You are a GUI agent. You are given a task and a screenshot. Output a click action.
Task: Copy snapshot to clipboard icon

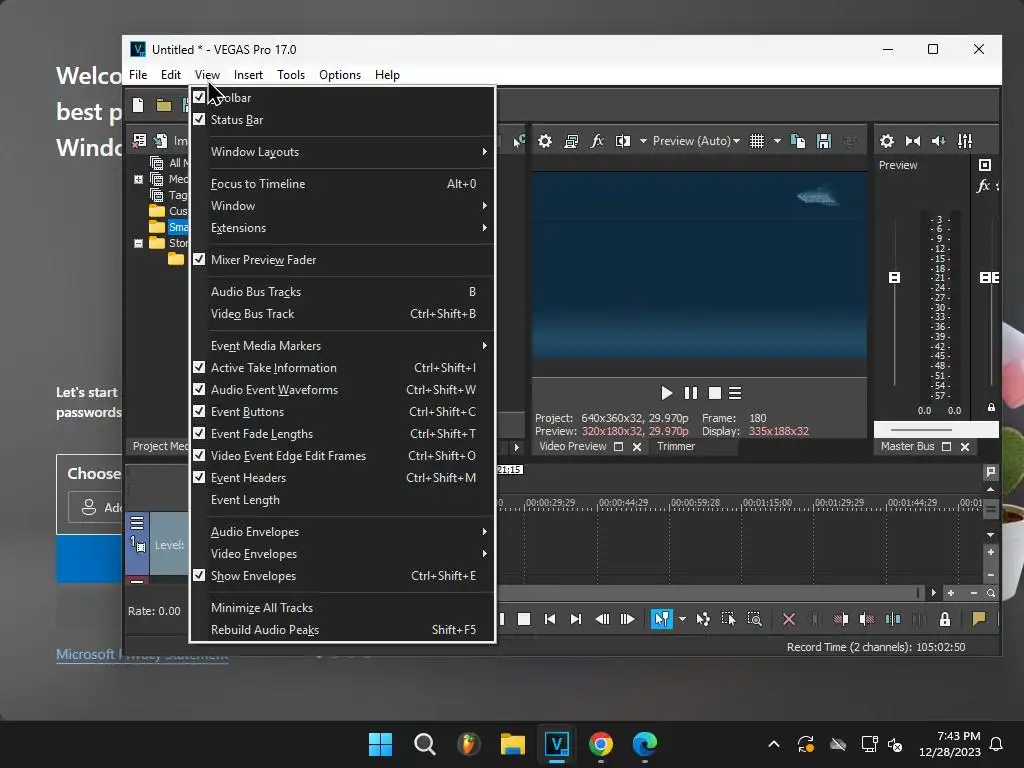(x=798, y=141)
